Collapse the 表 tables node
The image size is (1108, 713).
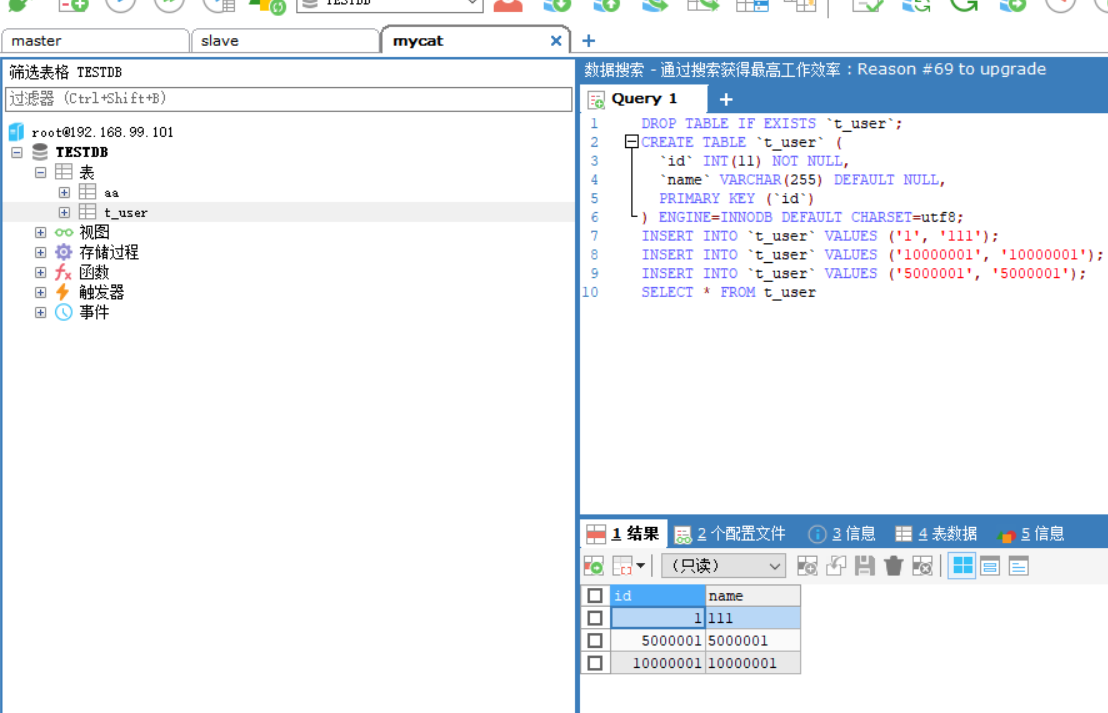coord(40,172)
